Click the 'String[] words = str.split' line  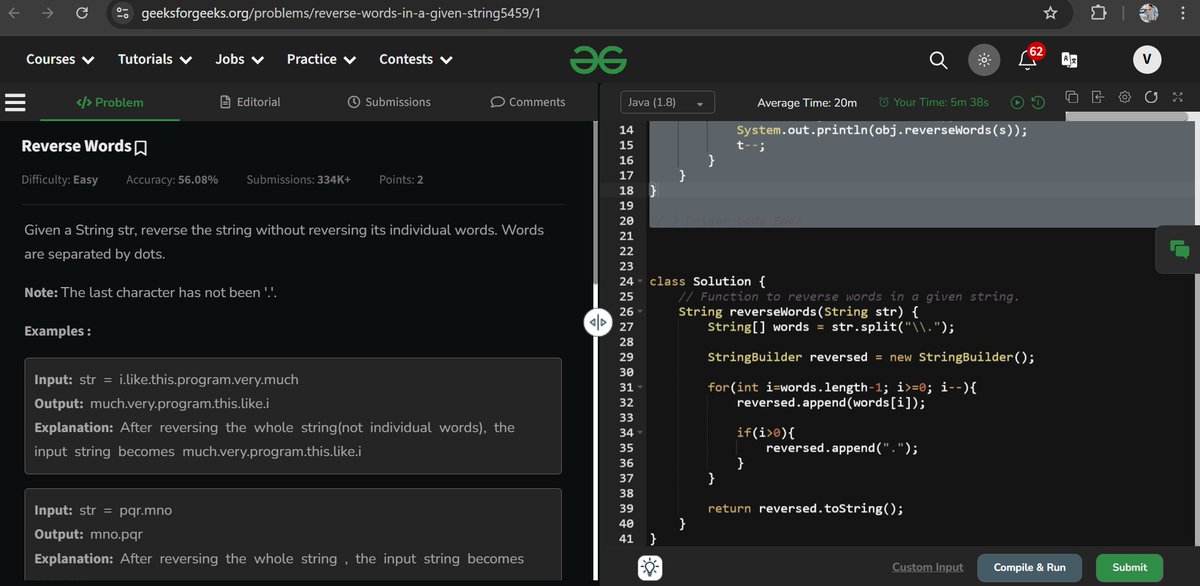click(831, 327)
